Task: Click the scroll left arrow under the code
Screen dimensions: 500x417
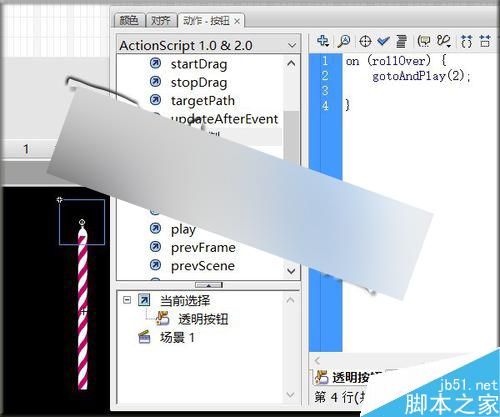Action: (x=317, y=360)
